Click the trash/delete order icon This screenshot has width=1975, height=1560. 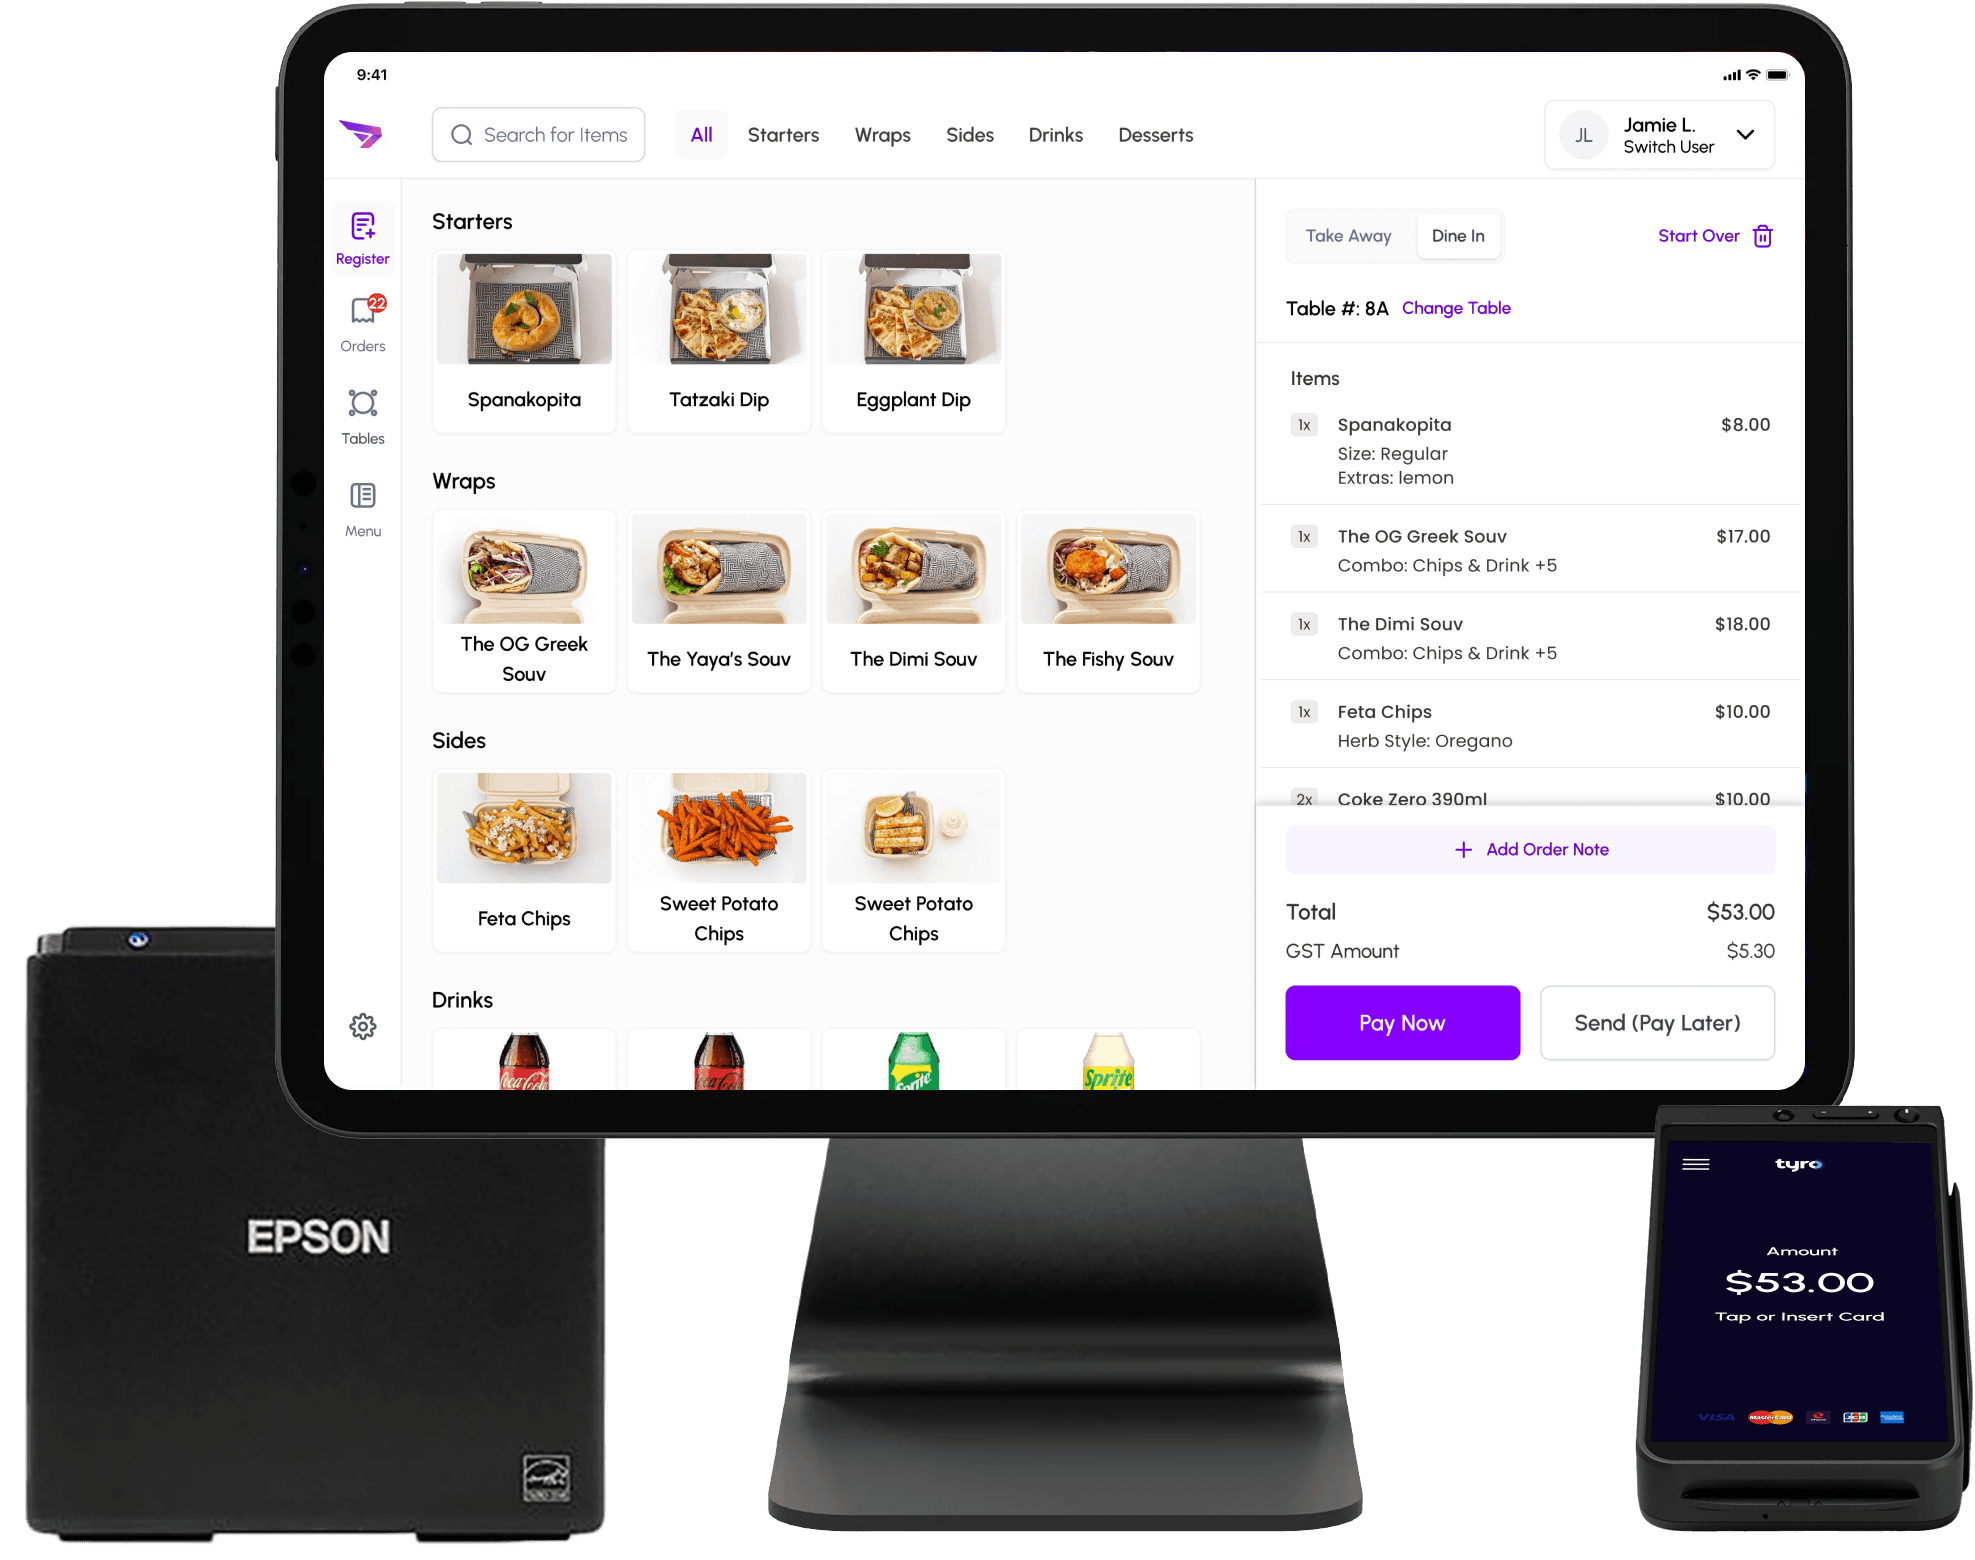pyautogui.click(x=1767, y=236)
